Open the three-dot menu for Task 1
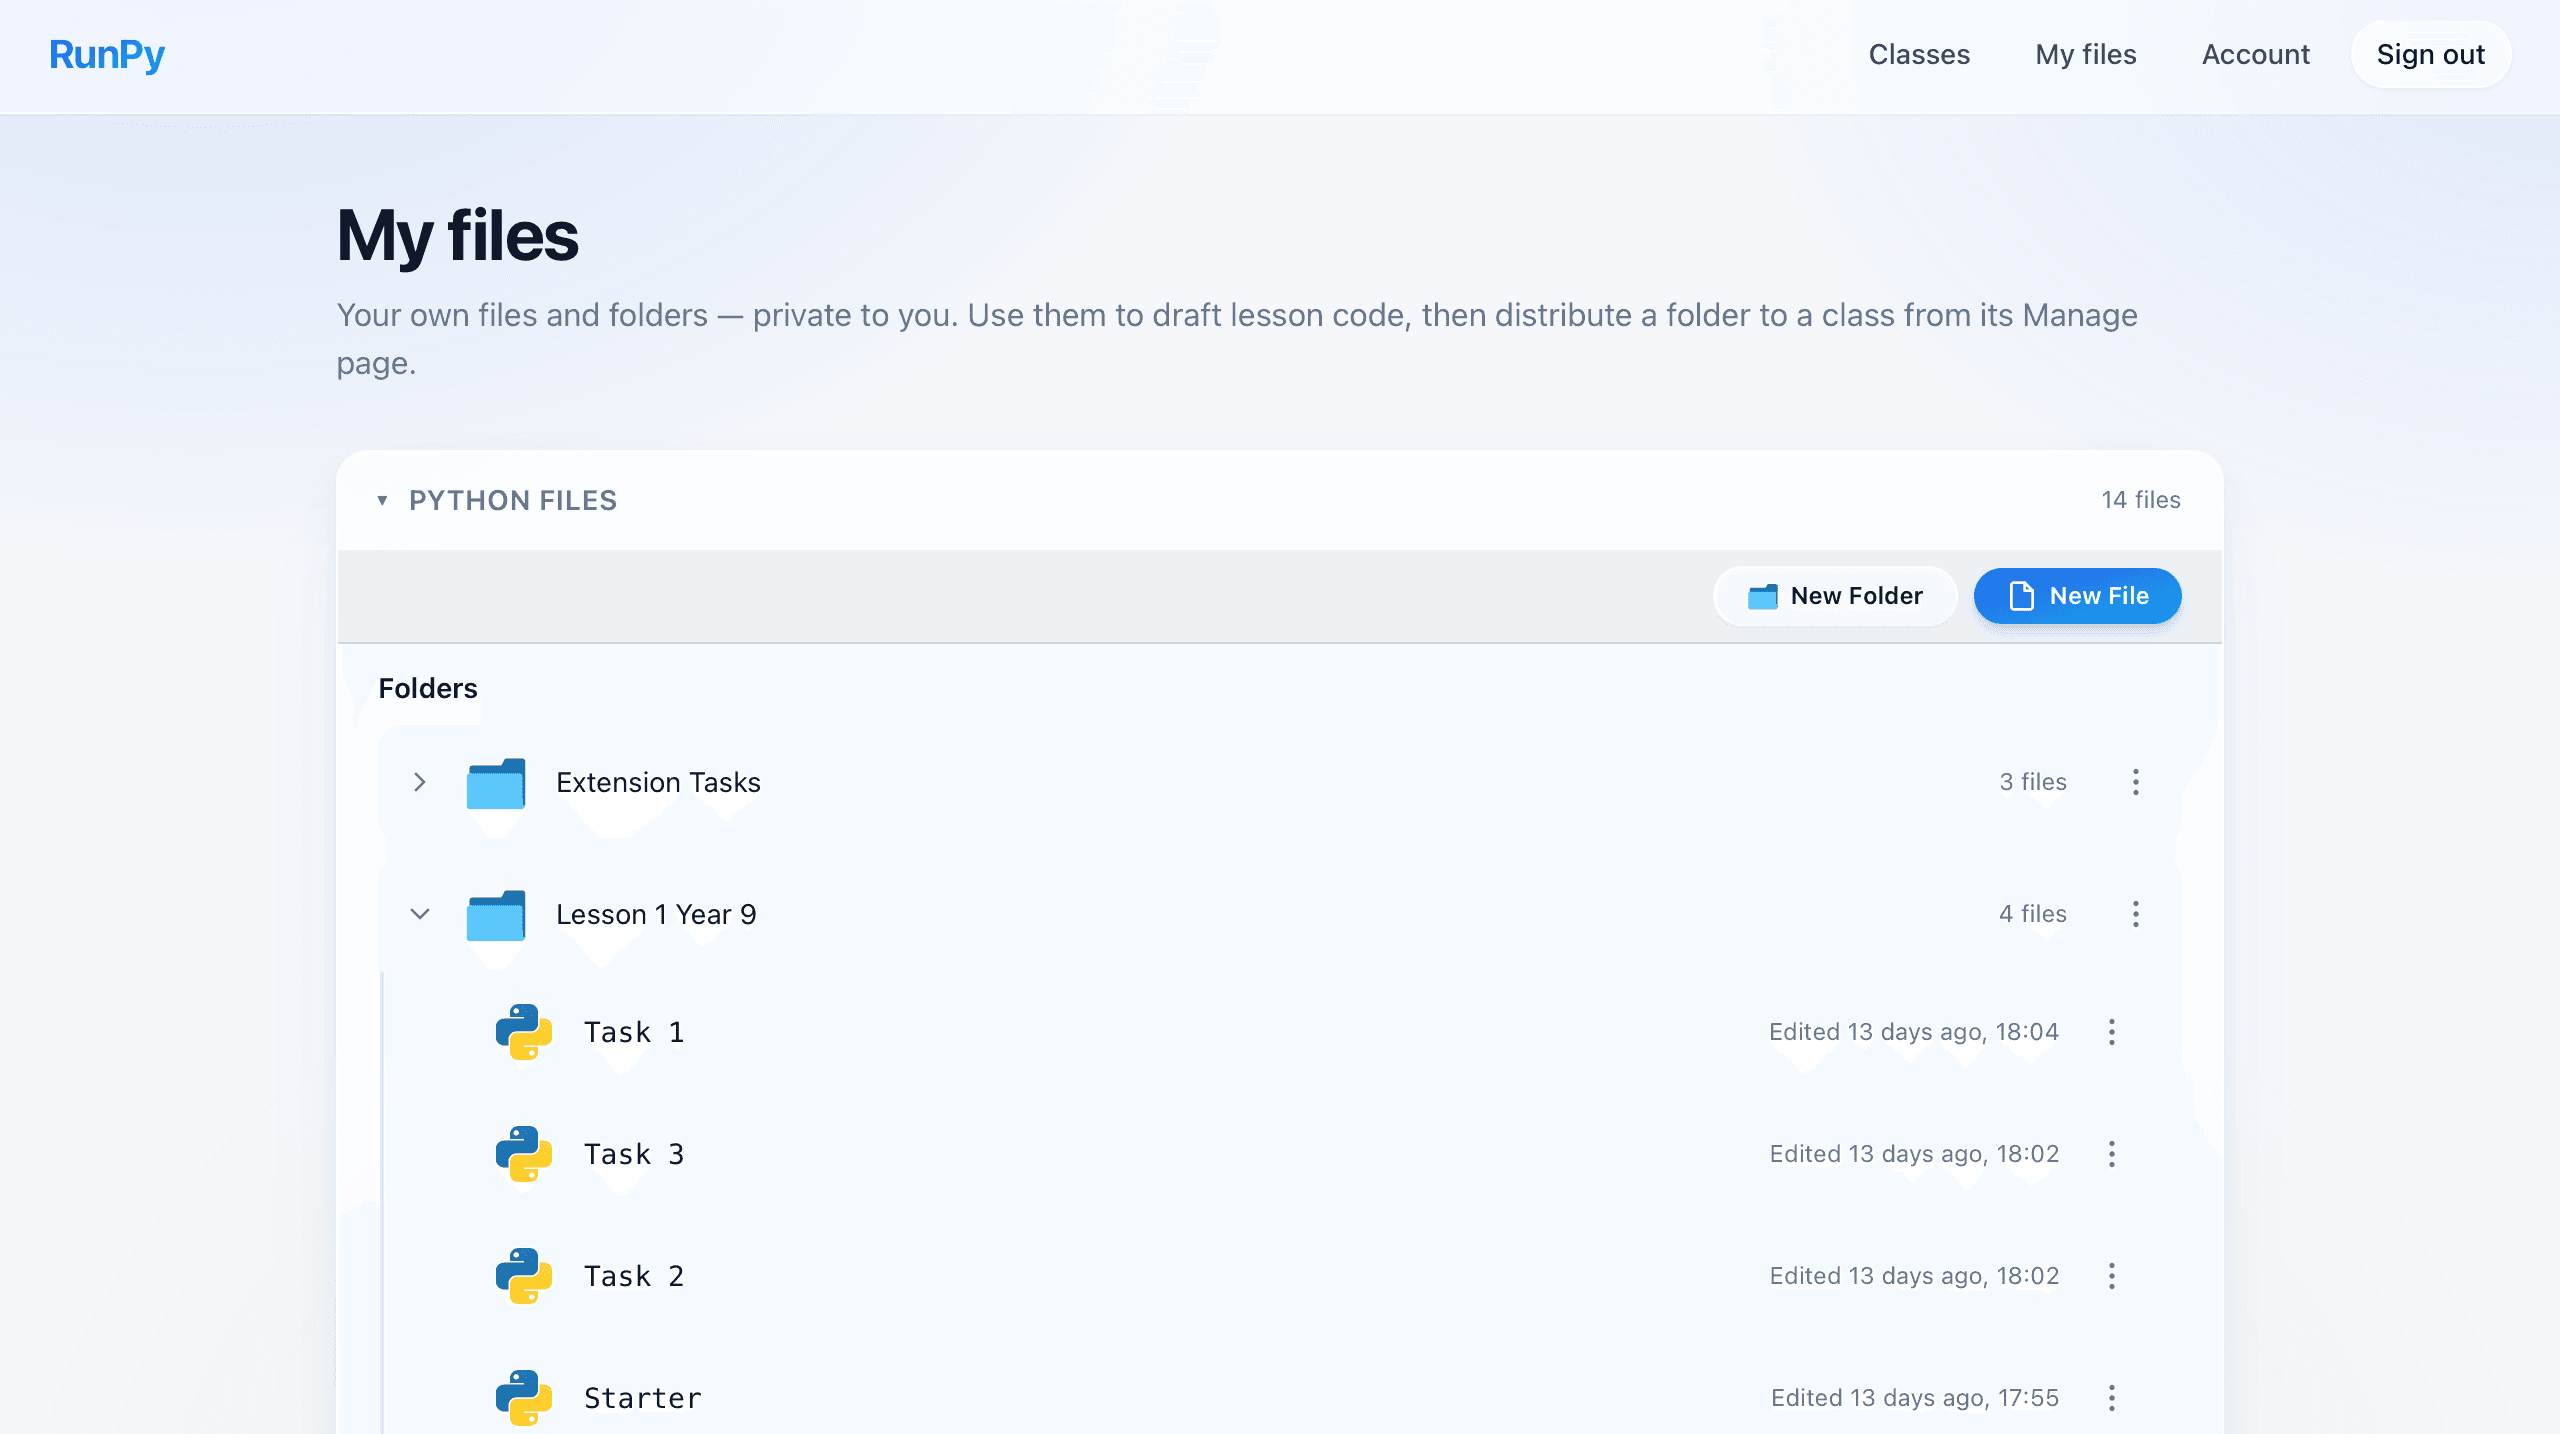This screenshot has height=1434, width=2560. [2111, 1032]
